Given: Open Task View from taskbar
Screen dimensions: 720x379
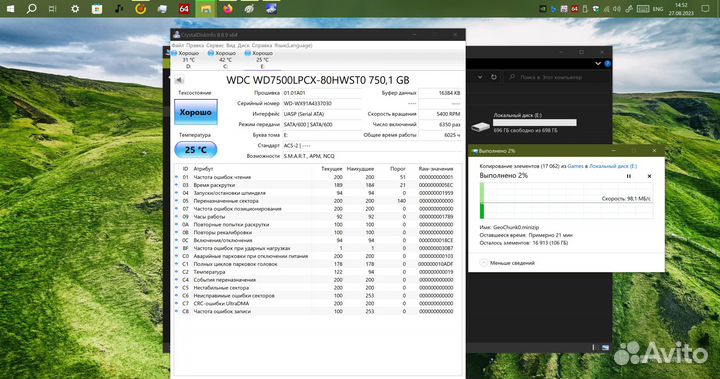Looking at the screenshot, I should pyautogui.click(x=52, y=8).
